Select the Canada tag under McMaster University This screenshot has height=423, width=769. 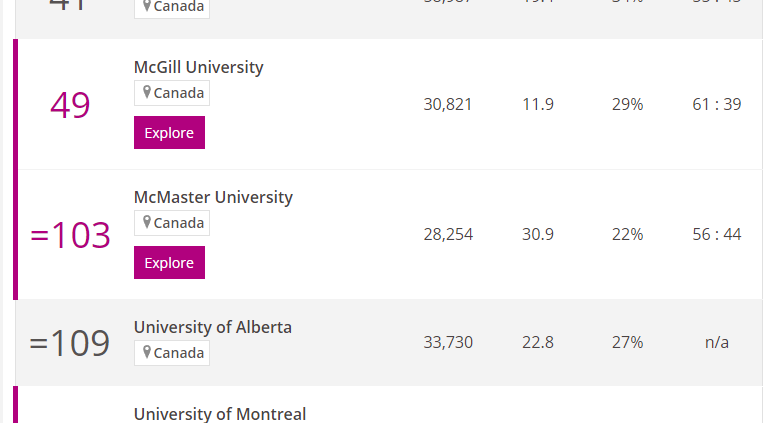point(172,223)
